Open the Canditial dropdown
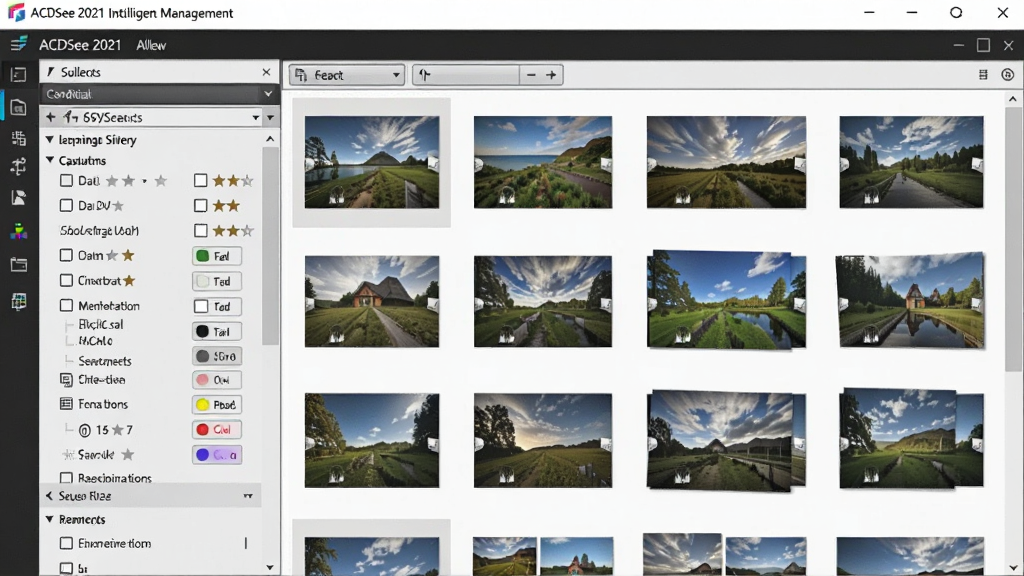Image resolution: width=1024 pixels, height=576 pixels. coord(159,94)
